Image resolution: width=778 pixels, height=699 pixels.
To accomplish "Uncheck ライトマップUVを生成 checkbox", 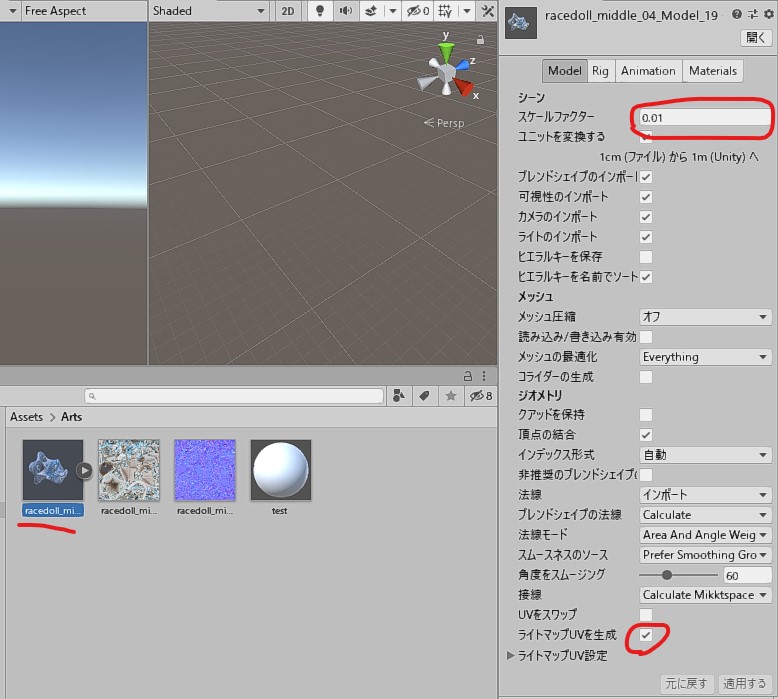I will tap(646, 635).
